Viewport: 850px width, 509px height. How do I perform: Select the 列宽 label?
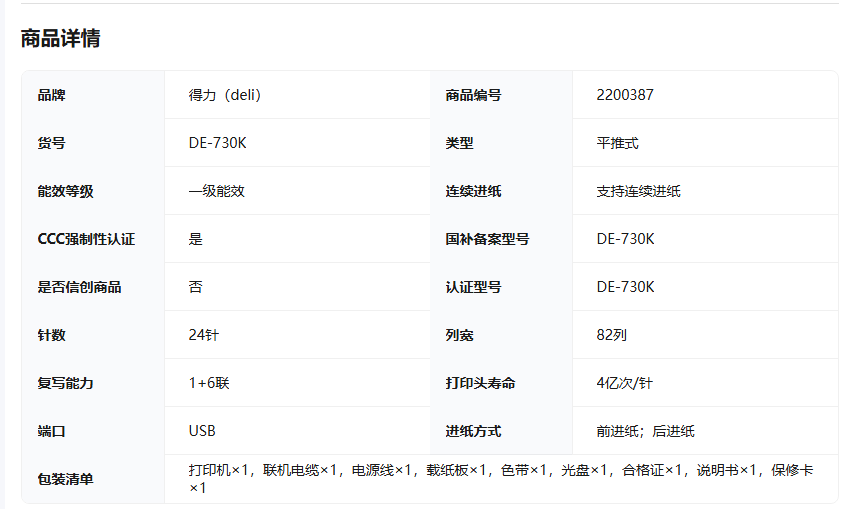point(459,335)
